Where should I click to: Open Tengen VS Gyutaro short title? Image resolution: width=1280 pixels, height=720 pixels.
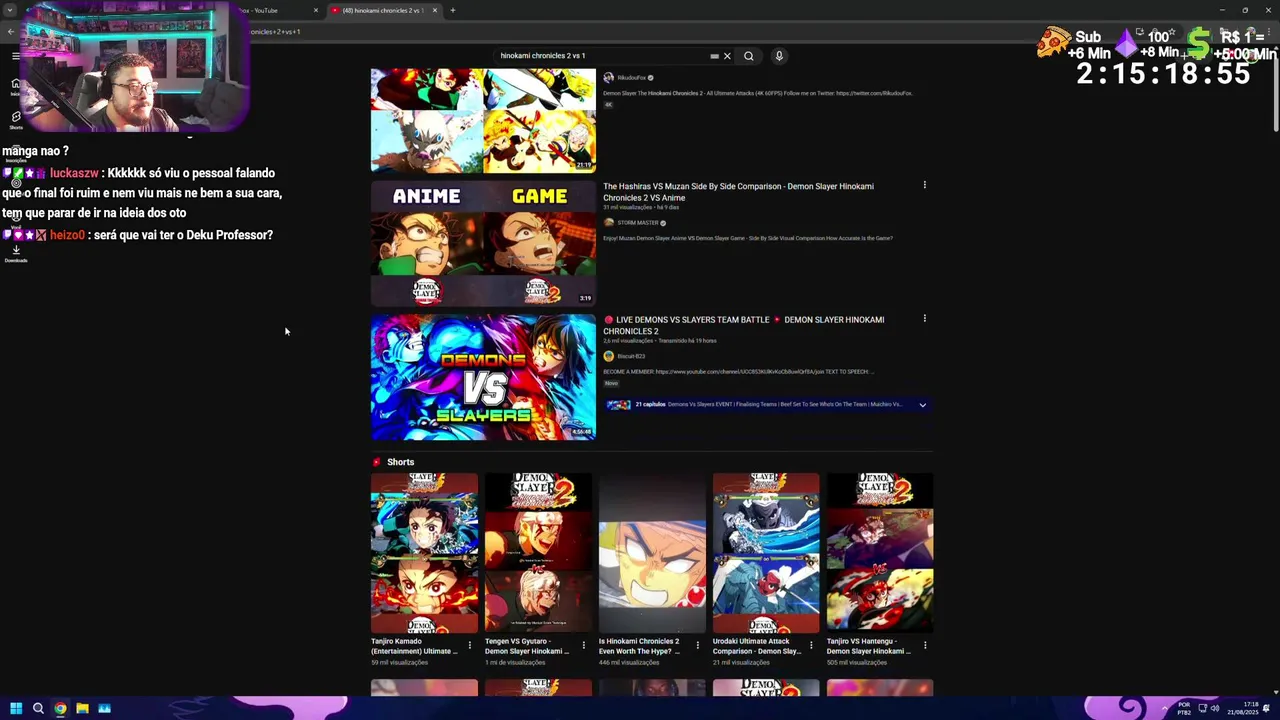(527, 646)
